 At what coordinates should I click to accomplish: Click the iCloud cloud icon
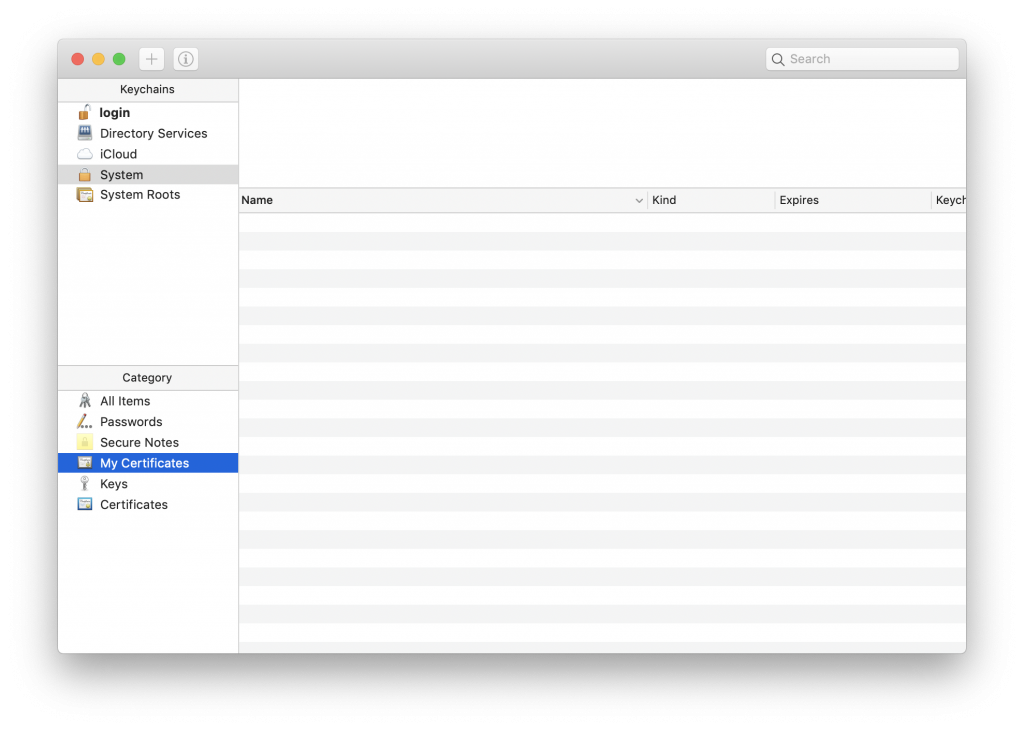click(85, 154)
